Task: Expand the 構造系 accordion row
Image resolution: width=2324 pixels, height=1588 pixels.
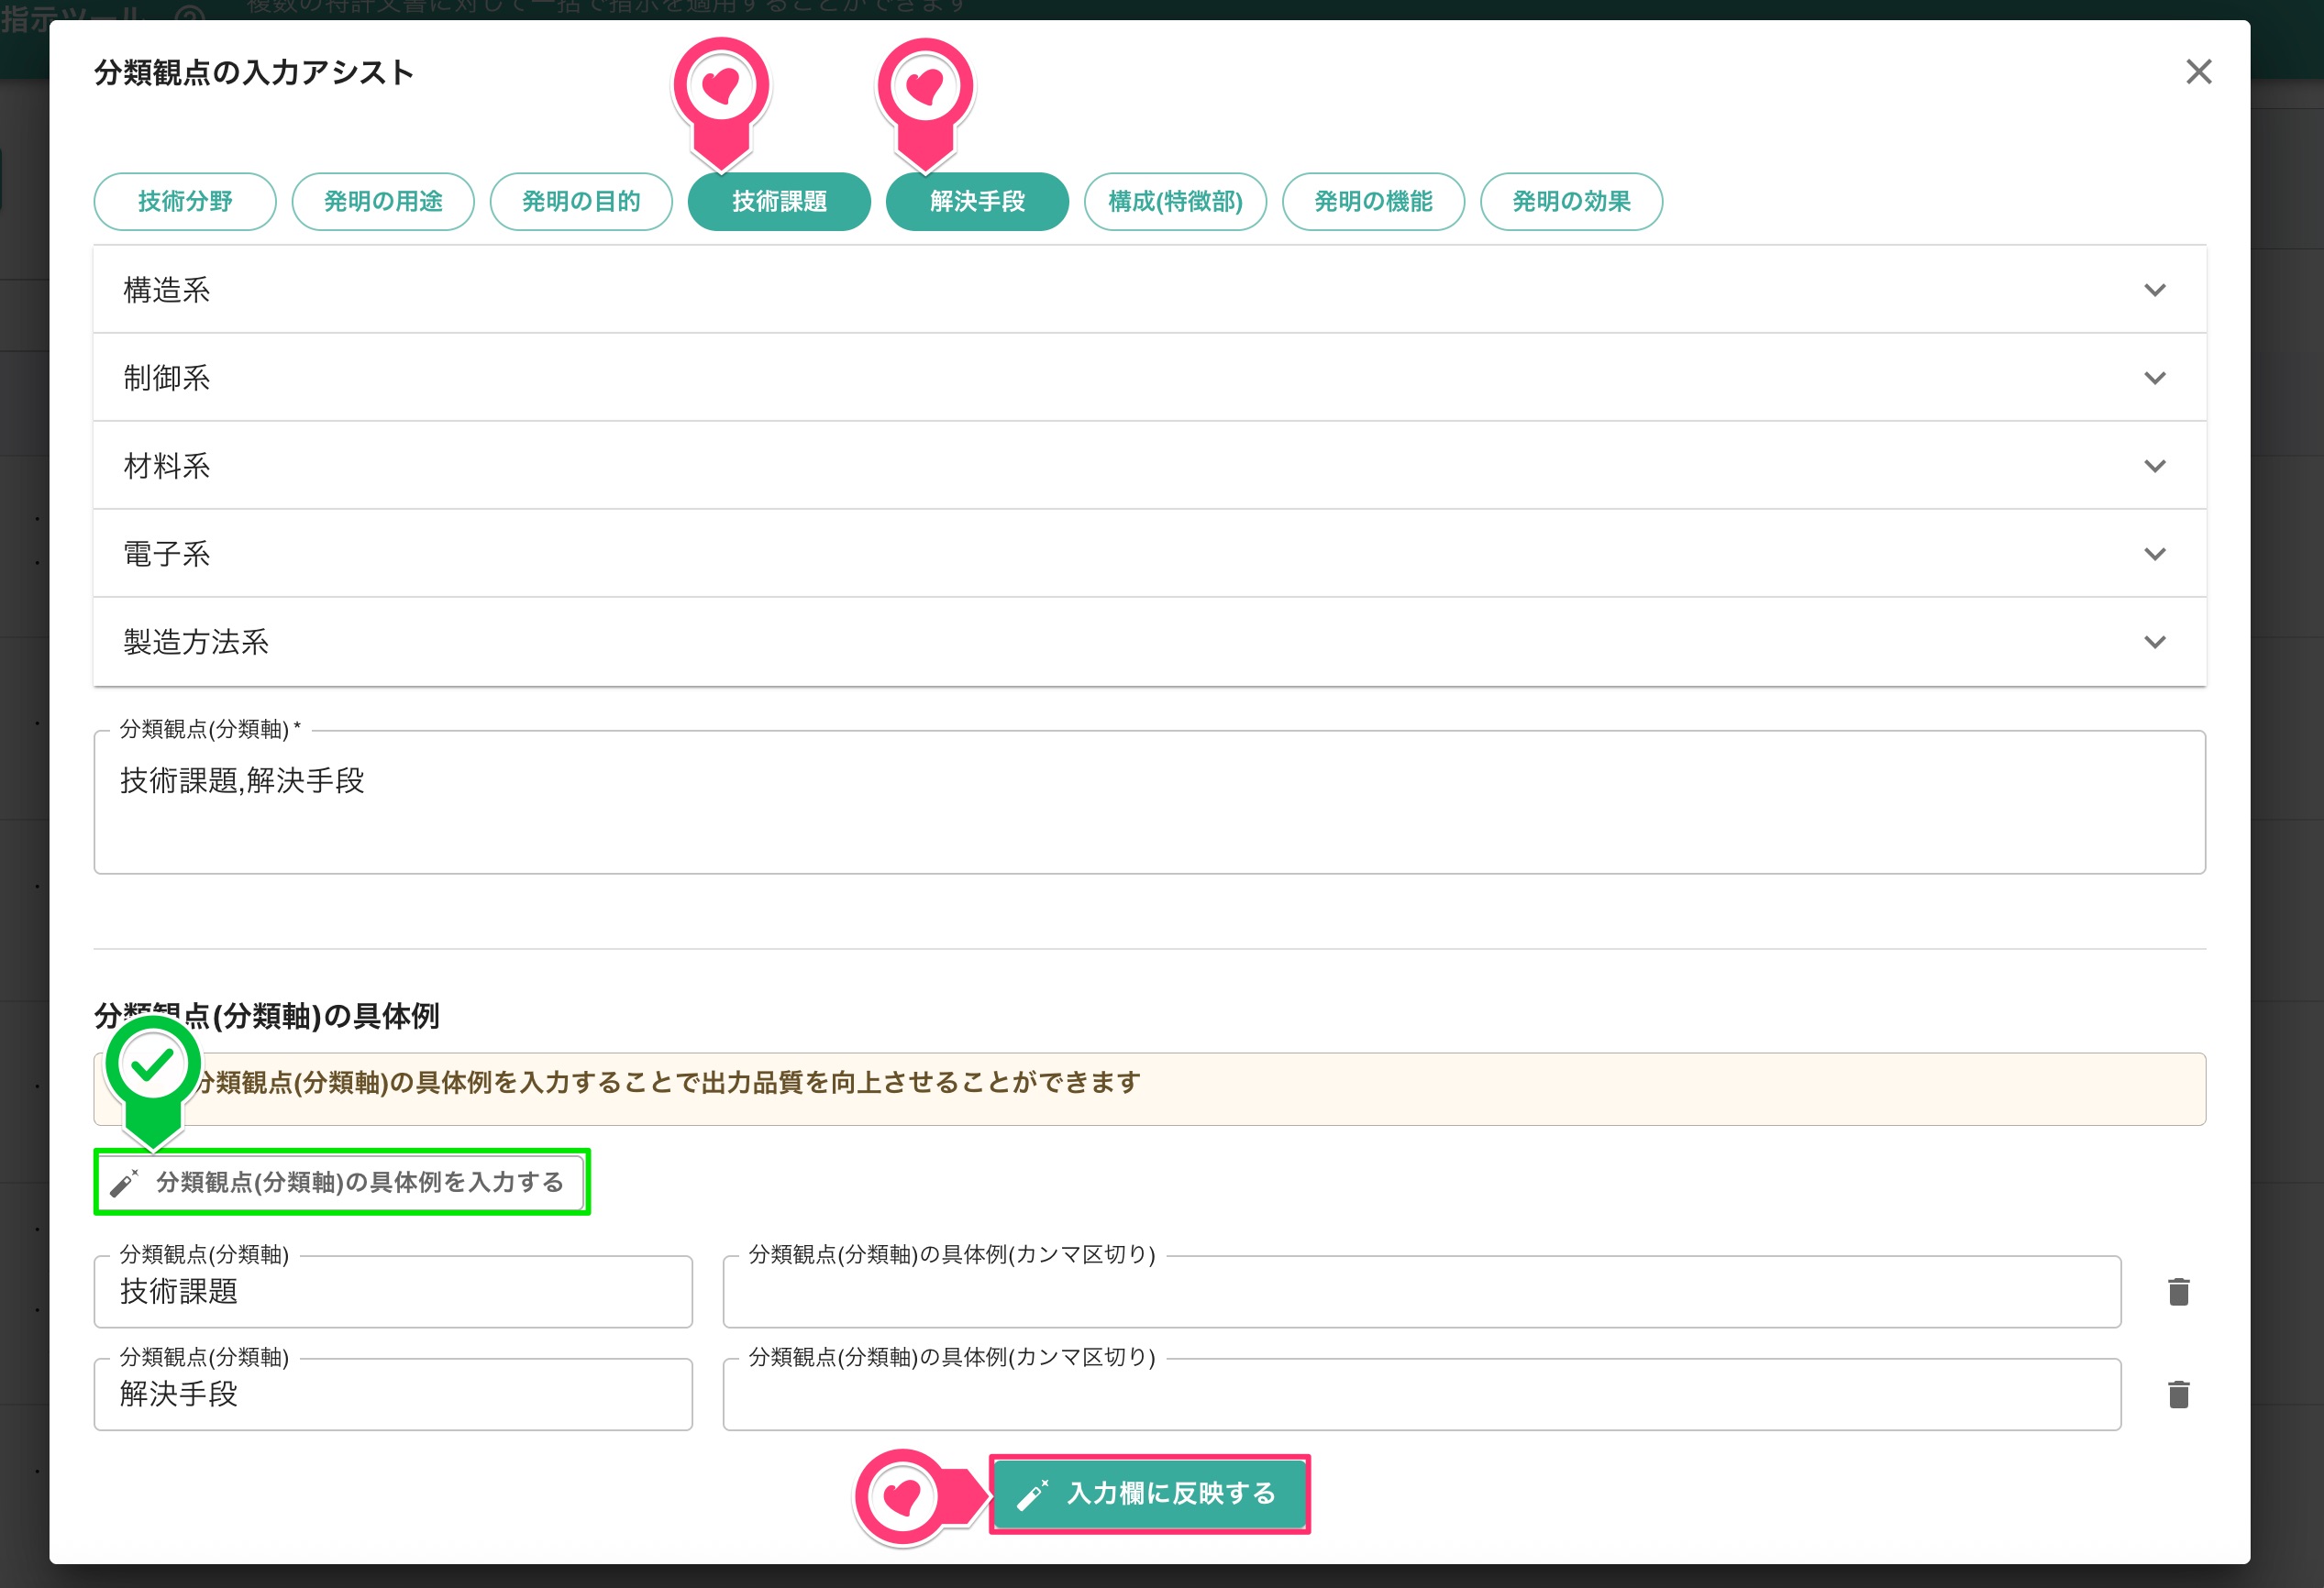Action: [1149, 290]
